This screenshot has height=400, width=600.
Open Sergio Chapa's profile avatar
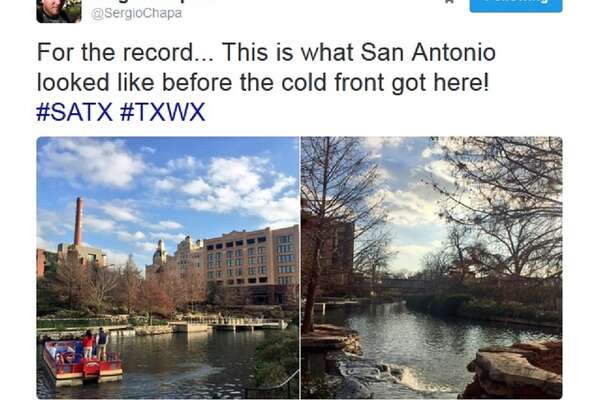(x=59, y=11)
